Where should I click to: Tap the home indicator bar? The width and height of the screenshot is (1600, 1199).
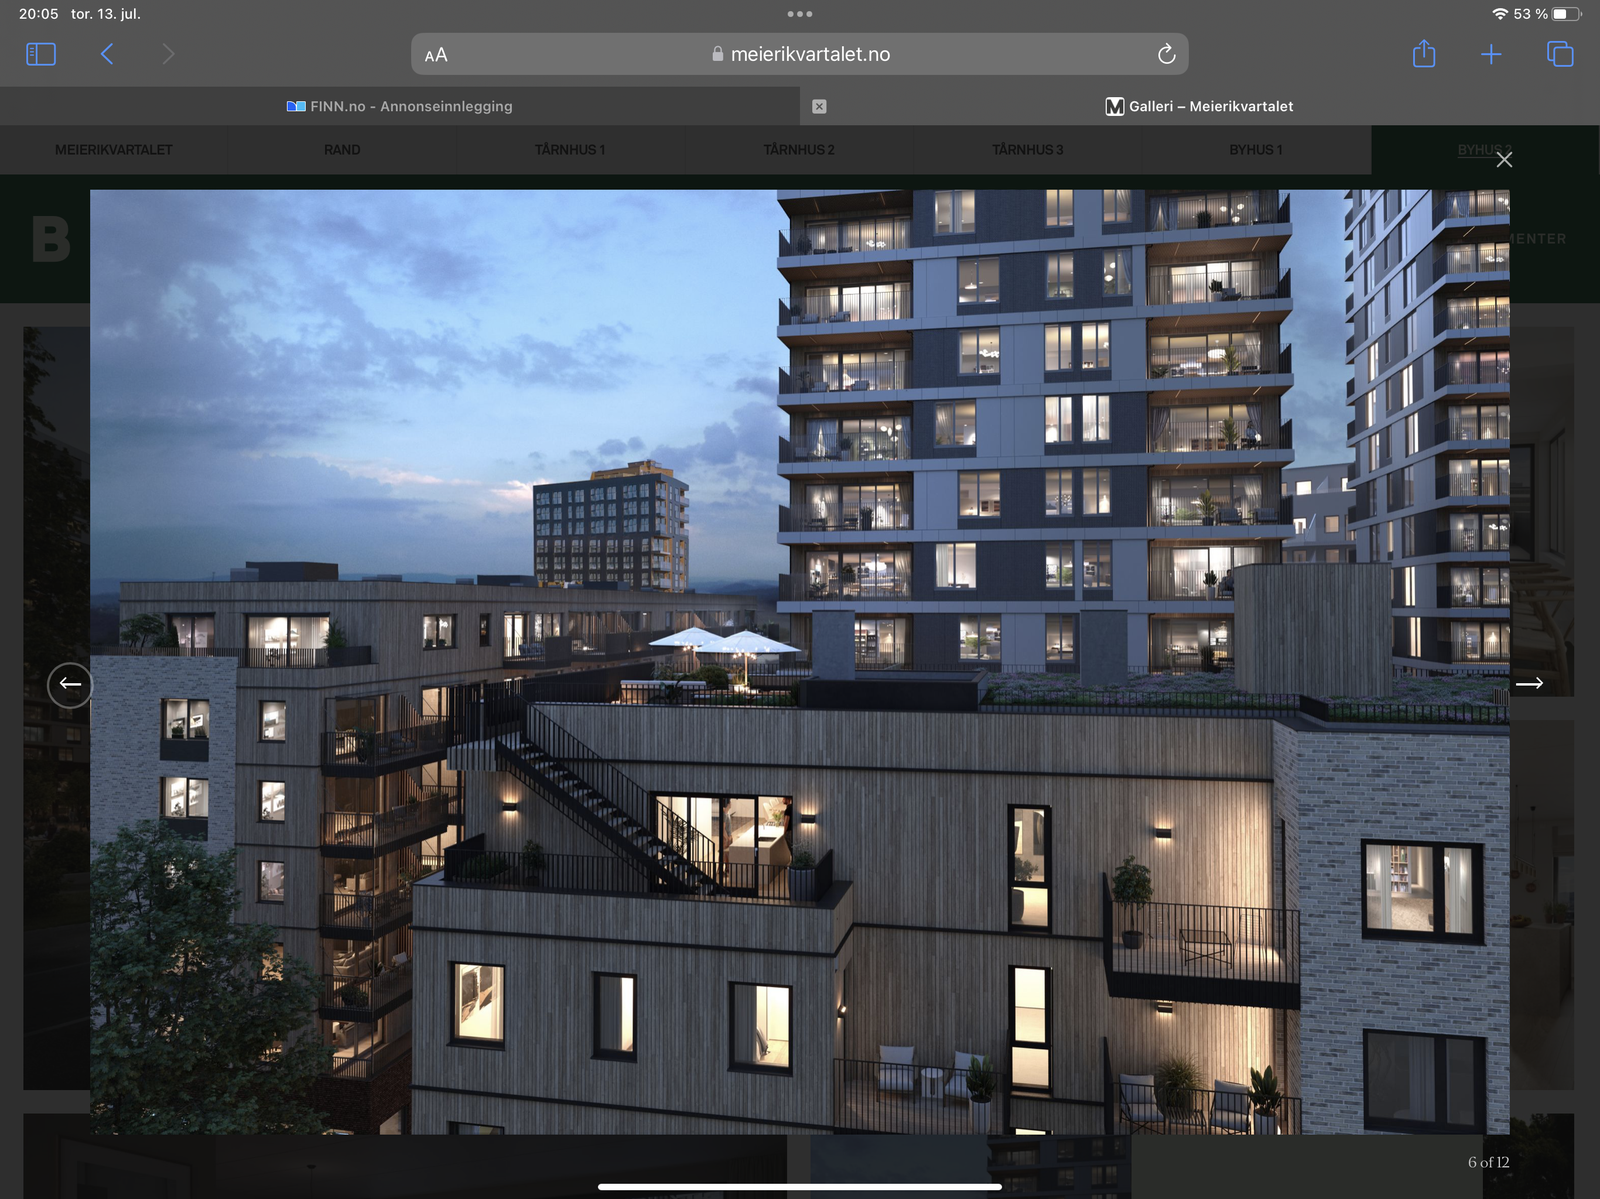pos(800,1187)
